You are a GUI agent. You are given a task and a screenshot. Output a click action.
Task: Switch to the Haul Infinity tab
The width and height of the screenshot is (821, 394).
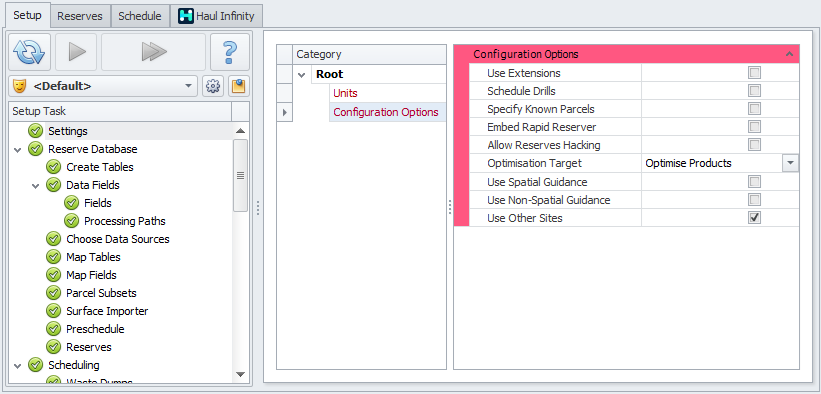coord(216,16)
